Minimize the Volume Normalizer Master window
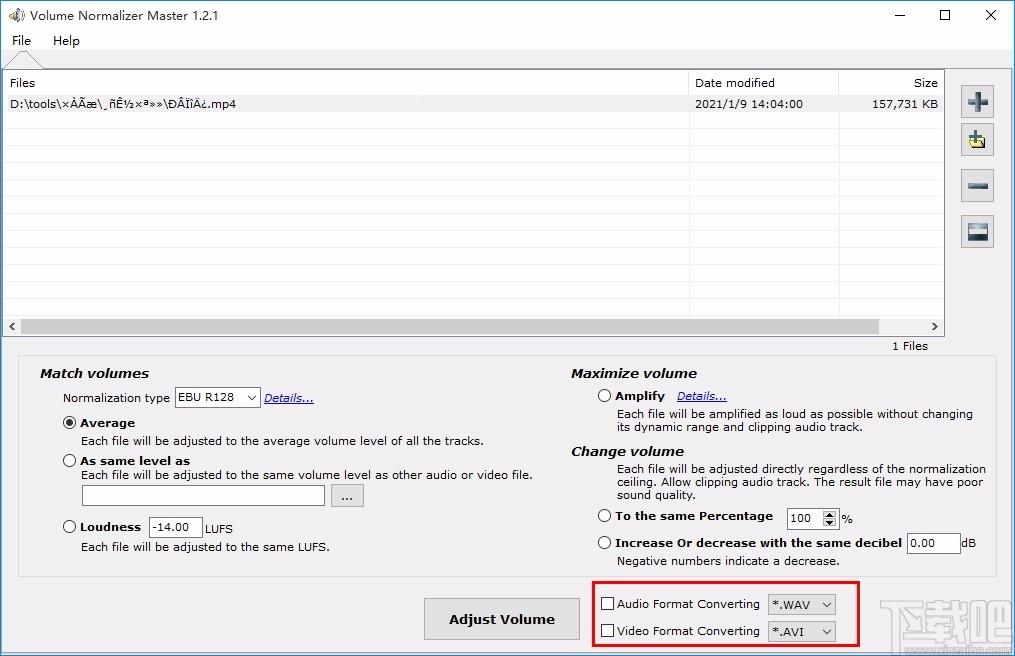This screenshot has height=656, width=1015. pyautogui.click(x=900, y=15)
